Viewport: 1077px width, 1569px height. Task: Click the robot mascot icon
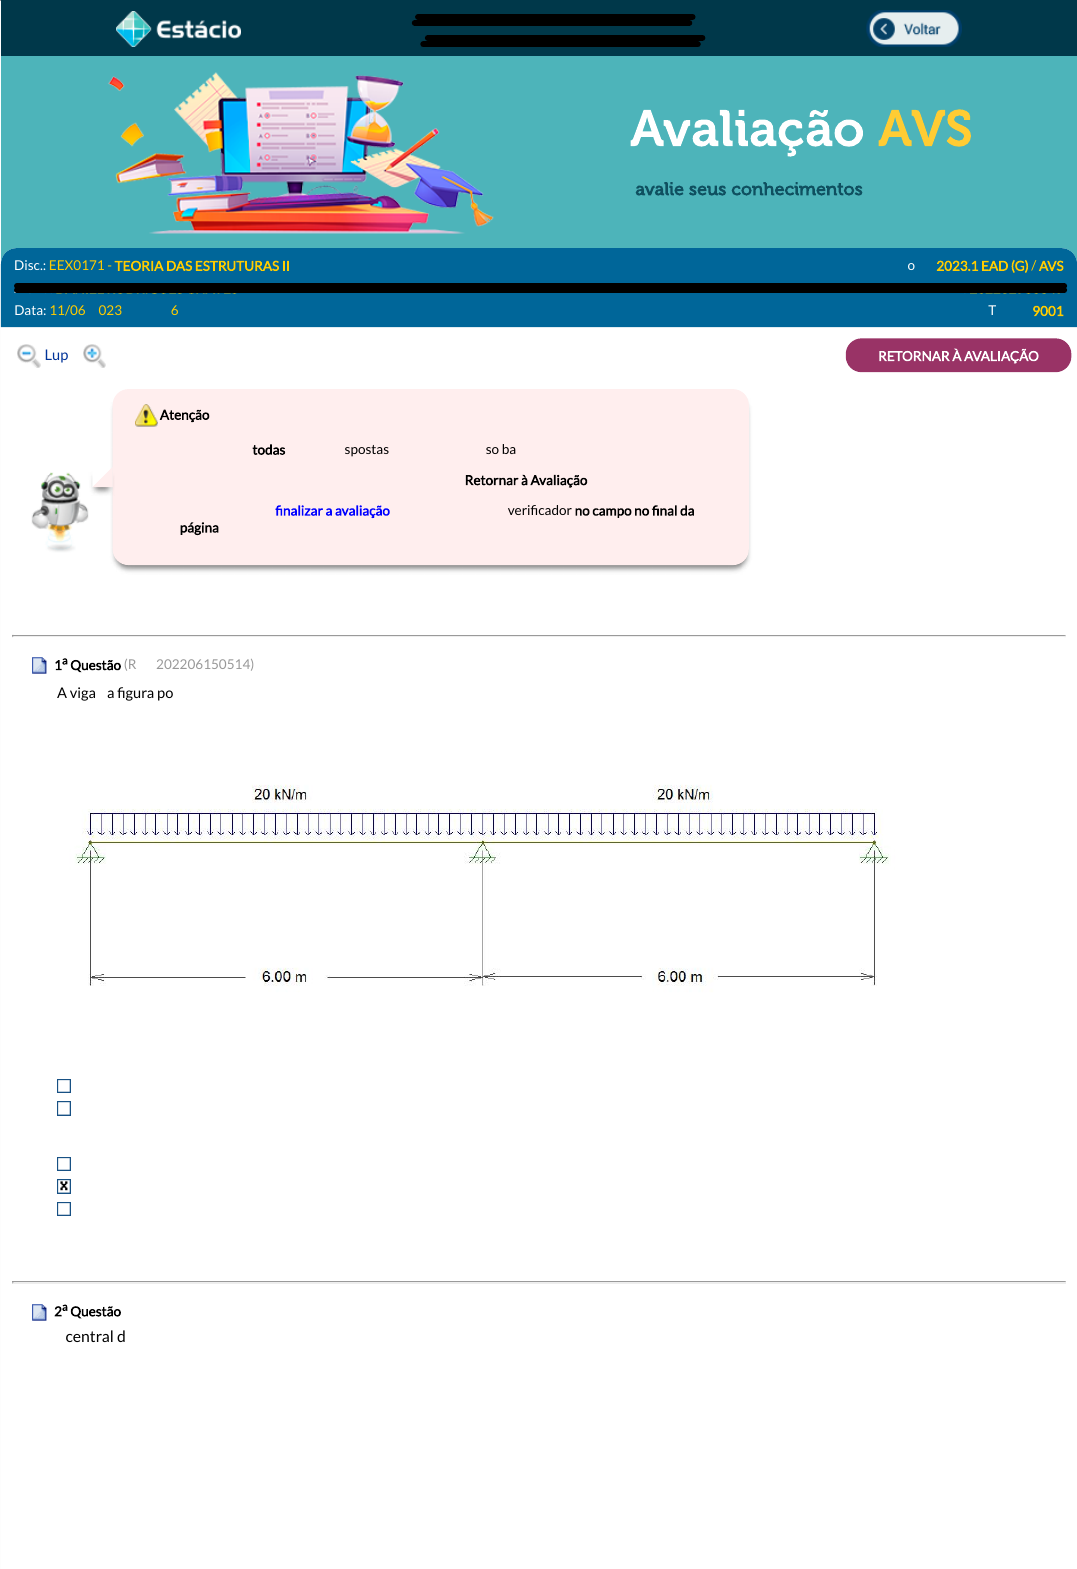60,510
